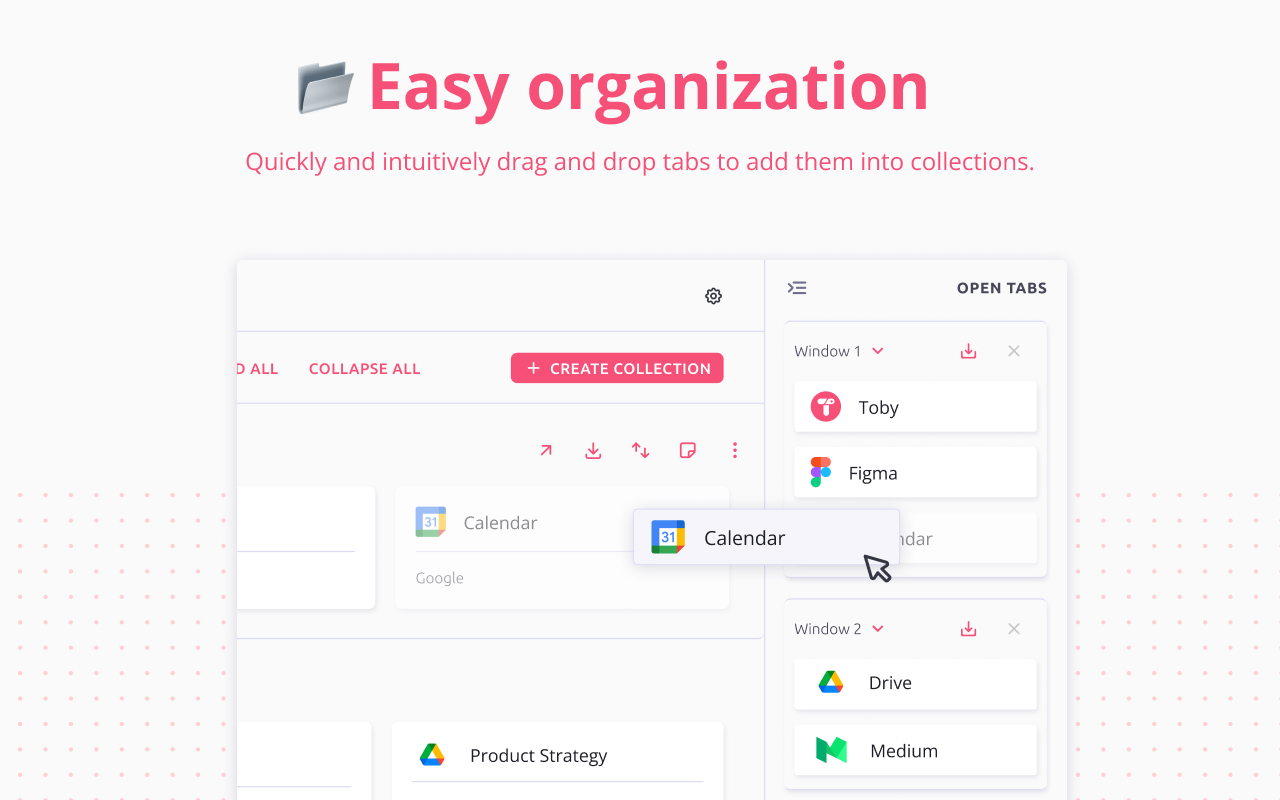The height and width of the screenshot is (800, 1280).
Task: Select the Toby tab under Window 1
Action: click(x=915, y=407)
